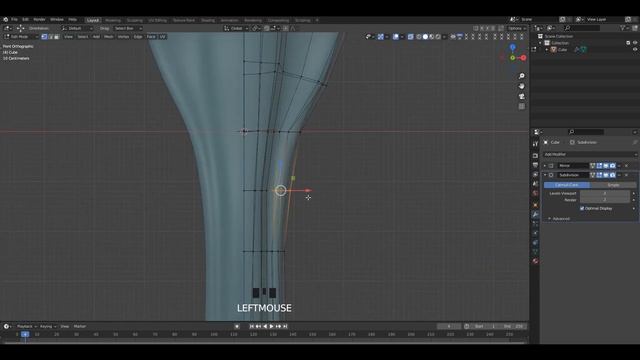Switch to wireframe shading
The image size is (640, 360).
pyautogui.click(x=419, y=37)
